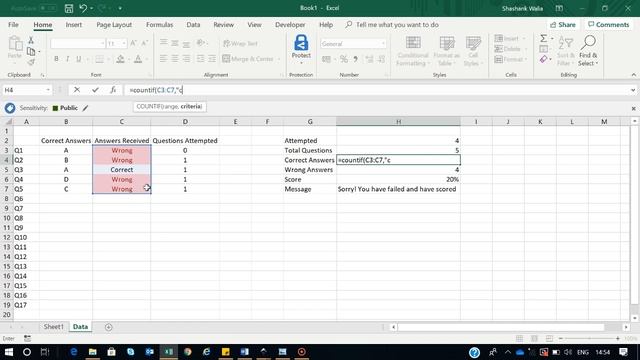
Task: Click the Comma Style icon
Action: coord(356,60)
